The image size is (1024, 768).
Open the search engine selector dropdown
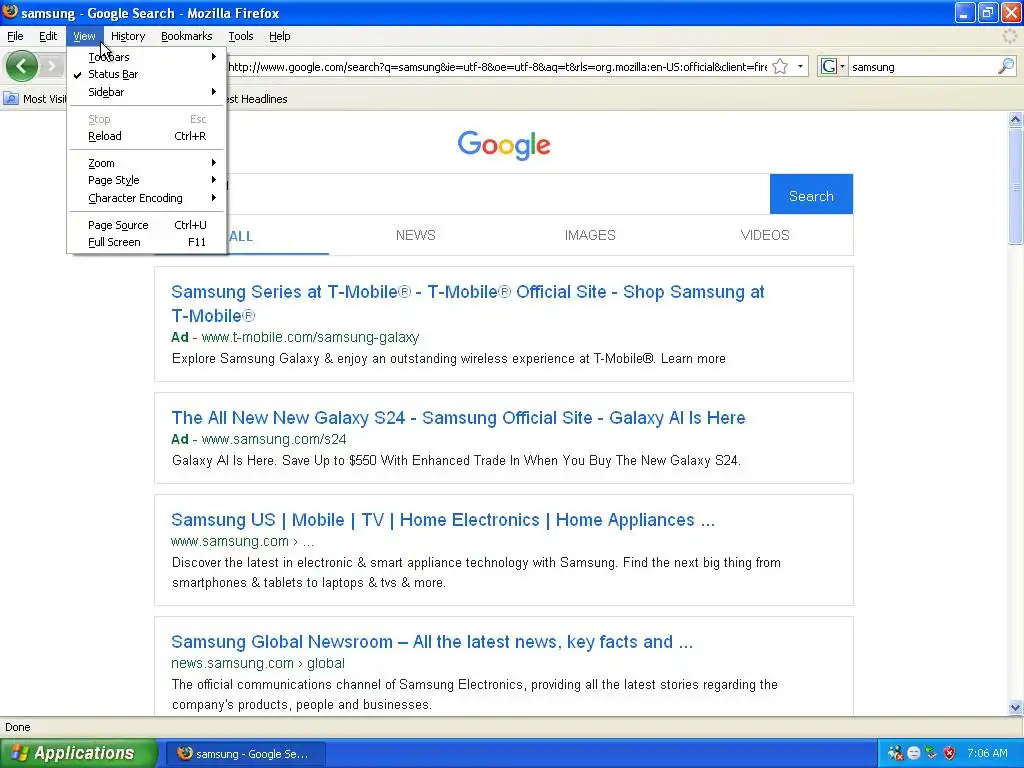[x=842, y=67]
